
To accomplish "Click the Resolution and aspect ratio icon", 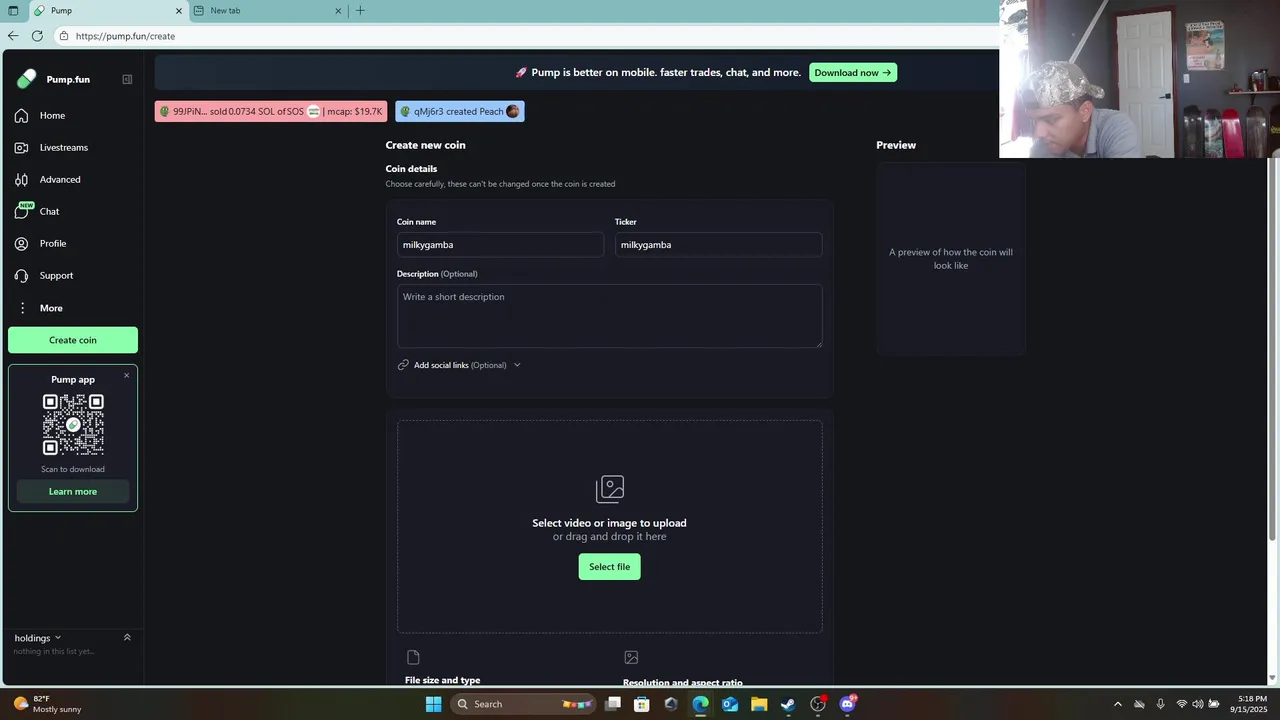I will (631, 657).
